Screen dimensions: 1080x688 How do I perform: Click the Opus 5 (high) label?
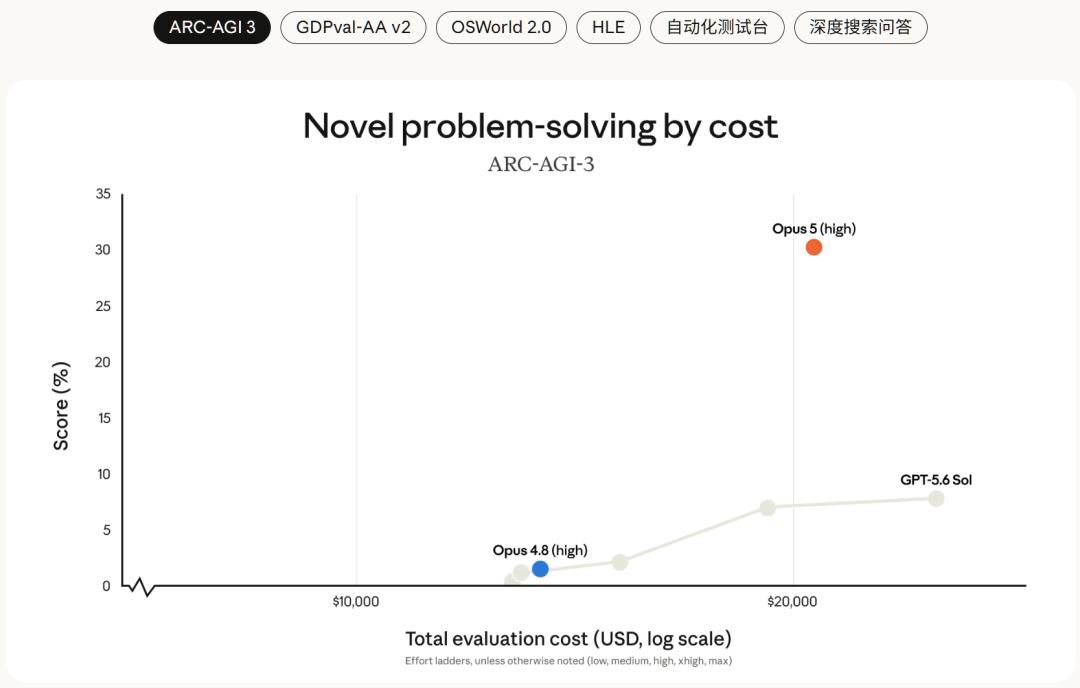pos(813,229)
